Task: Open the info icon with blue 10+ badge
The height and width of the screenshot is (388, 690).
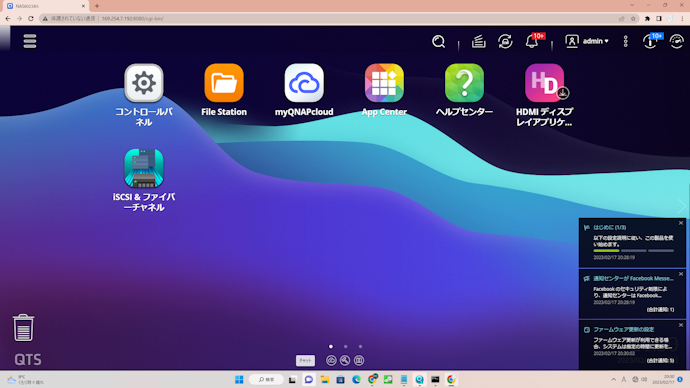Action: click(650, 41)
